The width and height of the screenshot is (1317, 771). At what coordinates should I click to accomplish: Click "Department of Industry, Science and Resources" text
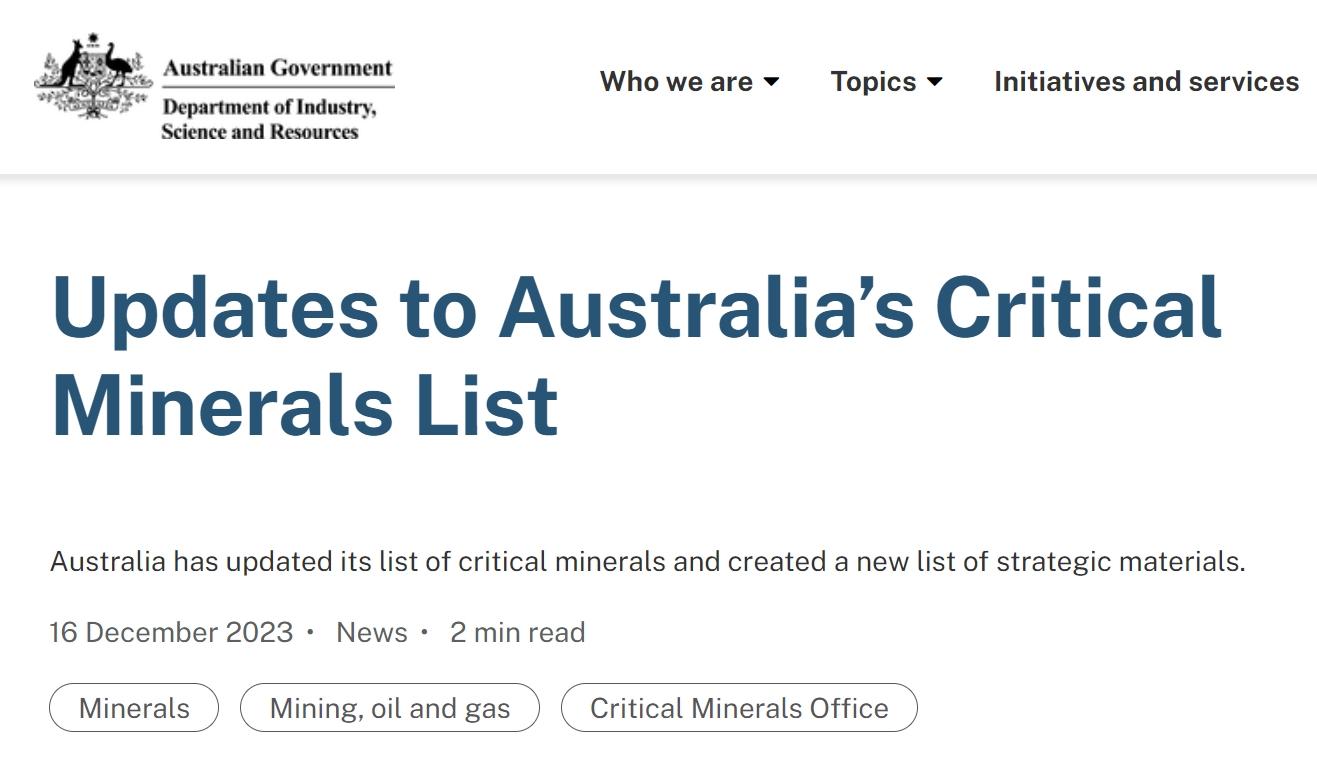(x=268, y=119)
